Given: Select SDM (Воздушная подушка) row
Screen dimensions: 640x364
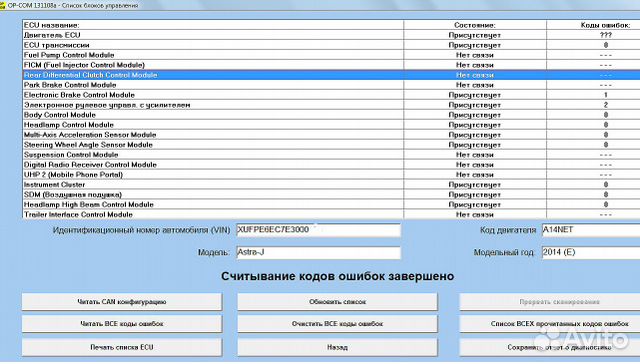Looking at the screenshot, I should pos(331,195).
